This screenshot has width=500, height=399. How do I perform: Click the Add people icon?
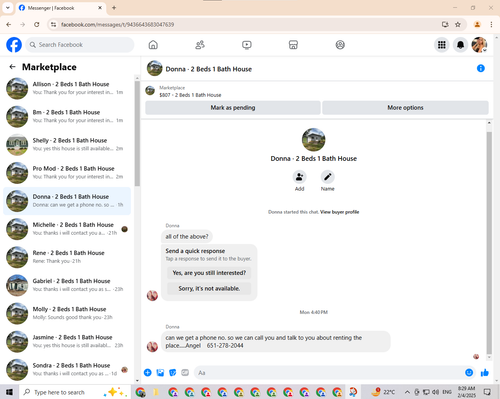299,177
